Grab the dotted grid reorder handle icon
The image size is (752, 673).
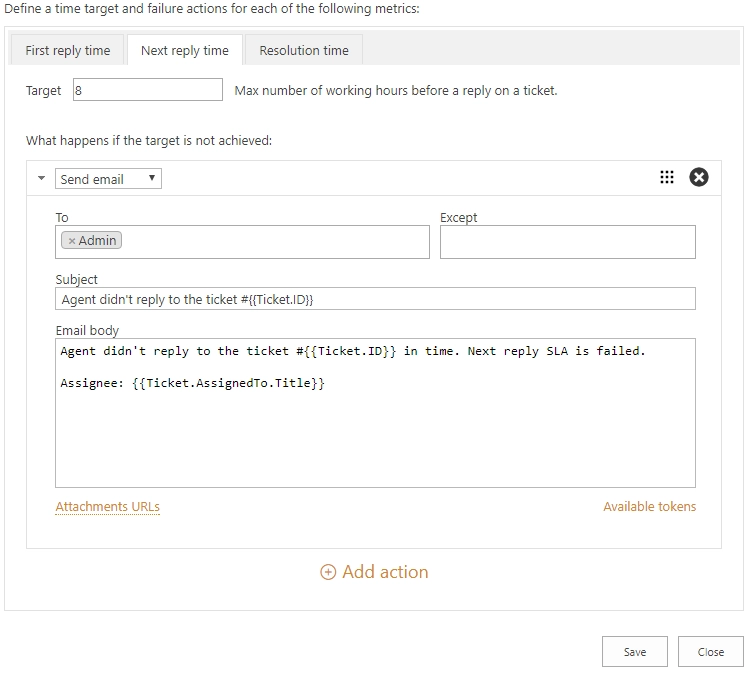(x=666, y=177)
